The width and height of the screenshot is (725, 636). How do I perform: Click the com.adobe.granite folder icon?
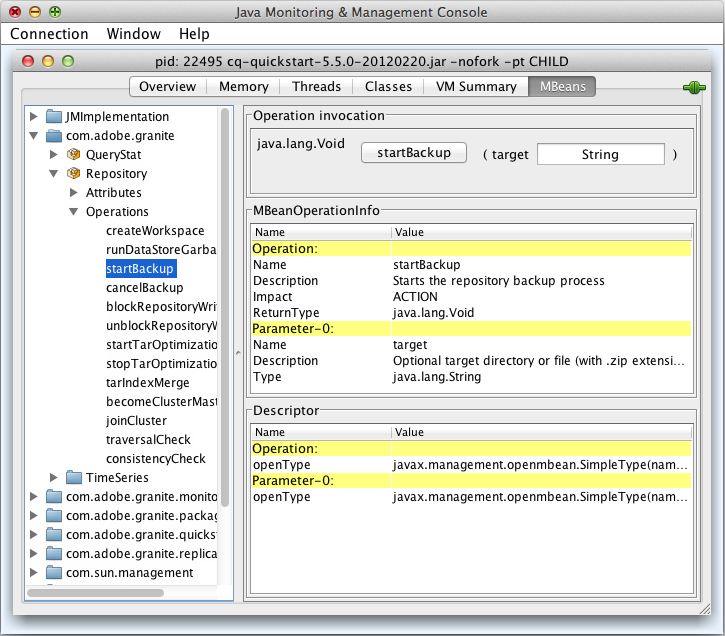54,135
